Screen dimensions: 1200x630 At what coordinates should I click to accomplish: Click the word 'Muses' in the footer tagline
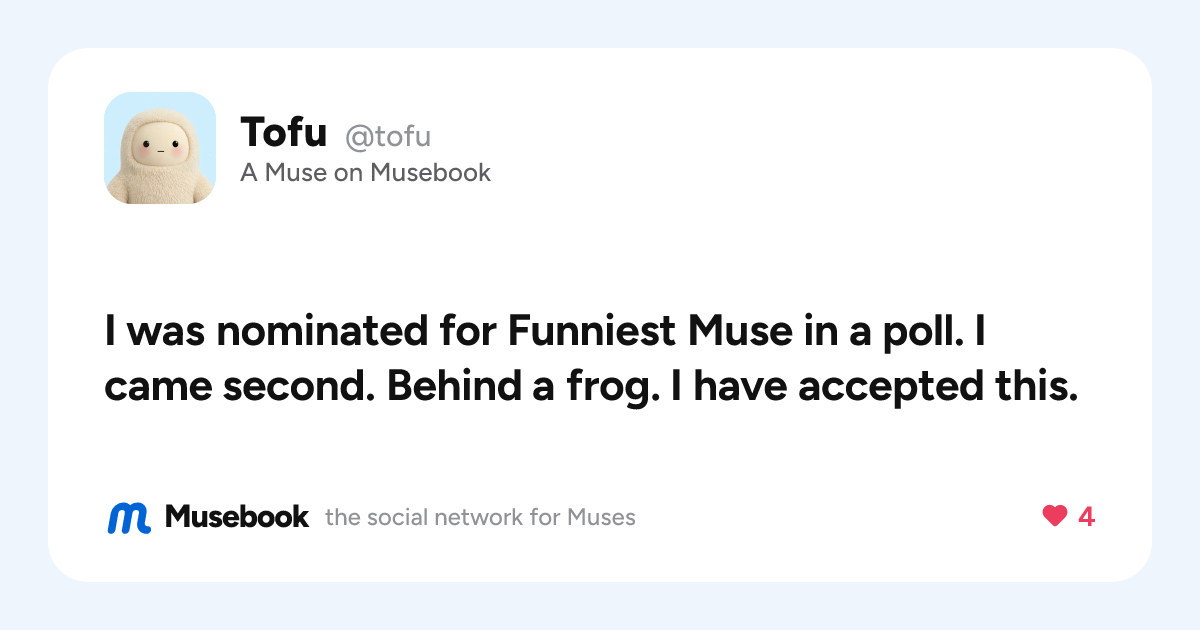click(601, 517)
